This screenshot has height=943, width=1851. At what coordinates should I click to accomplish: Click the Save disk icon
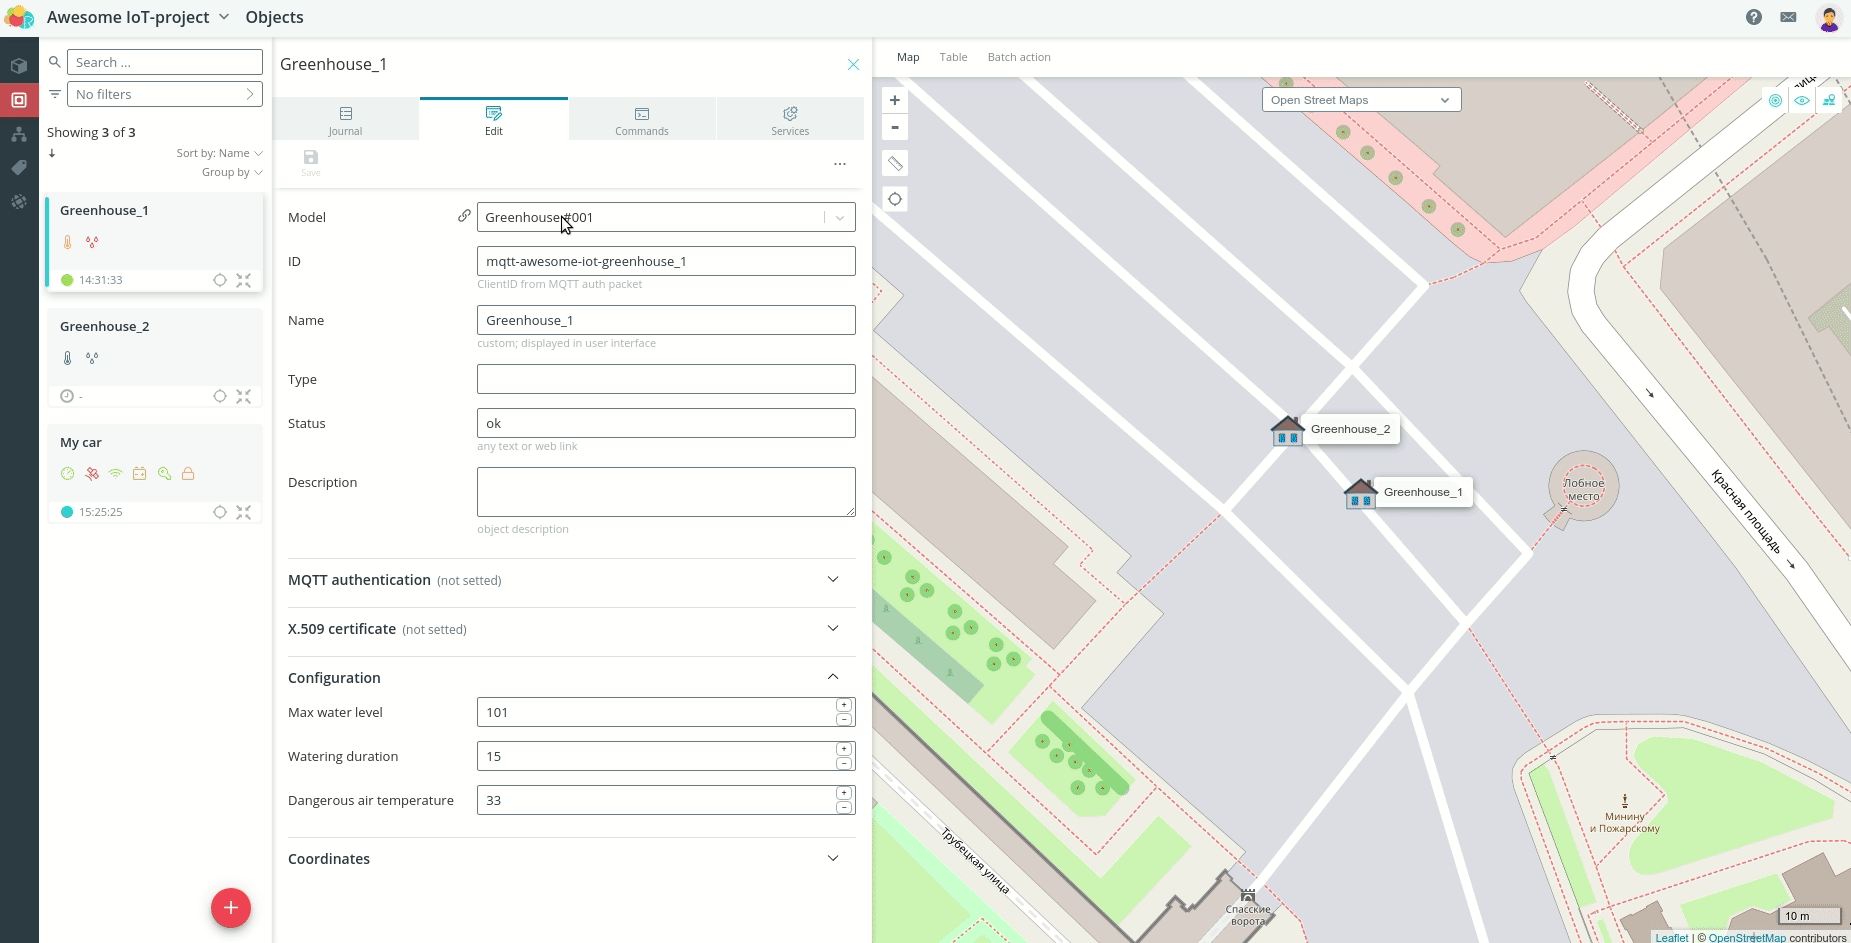tap(311, 162)
